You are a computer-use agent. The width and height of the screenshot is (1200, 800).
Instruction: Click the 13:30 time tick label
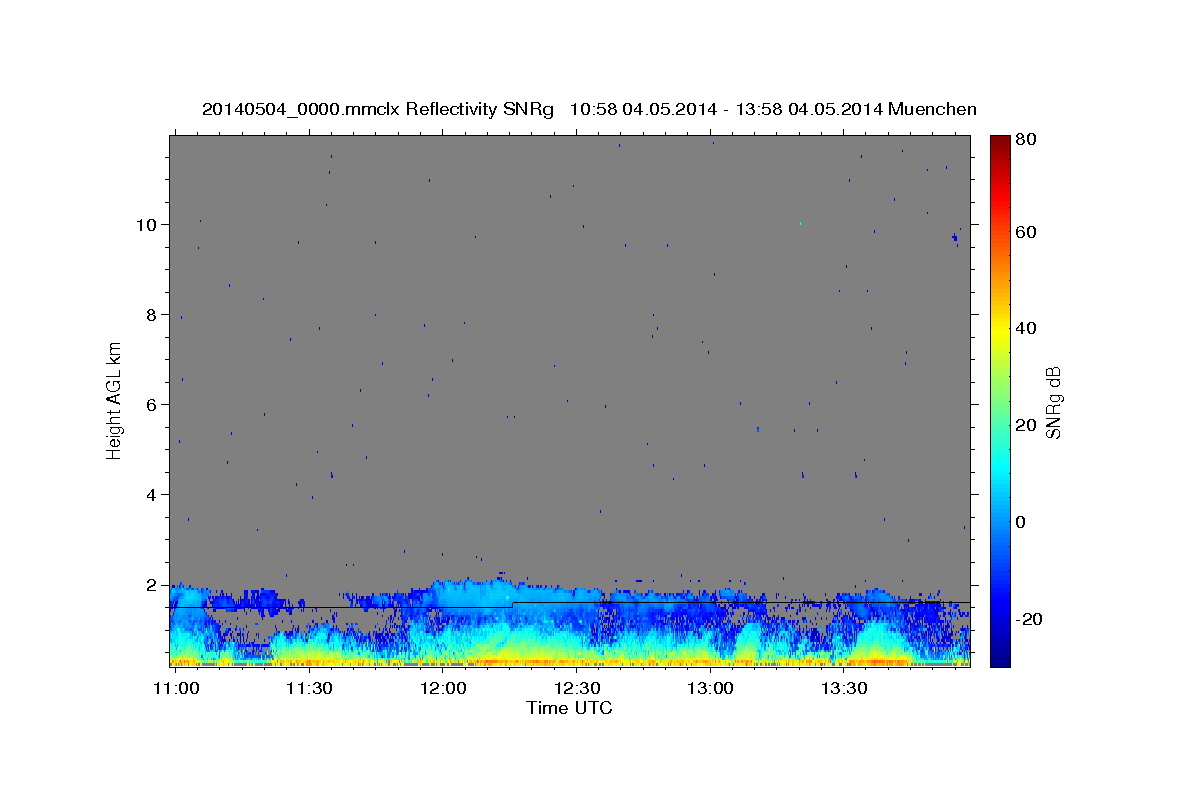click(844, 689)
